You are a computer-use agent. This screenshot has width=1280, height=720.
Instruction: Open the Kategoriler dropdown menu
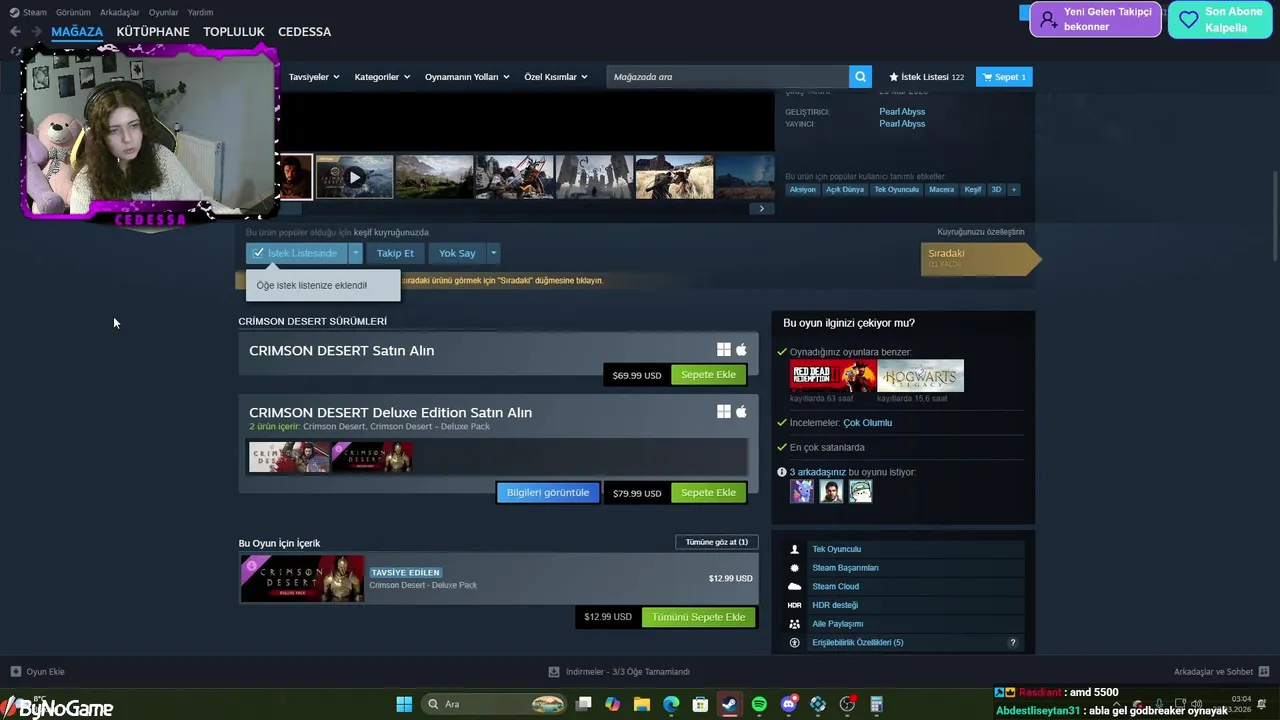[382, 77]
